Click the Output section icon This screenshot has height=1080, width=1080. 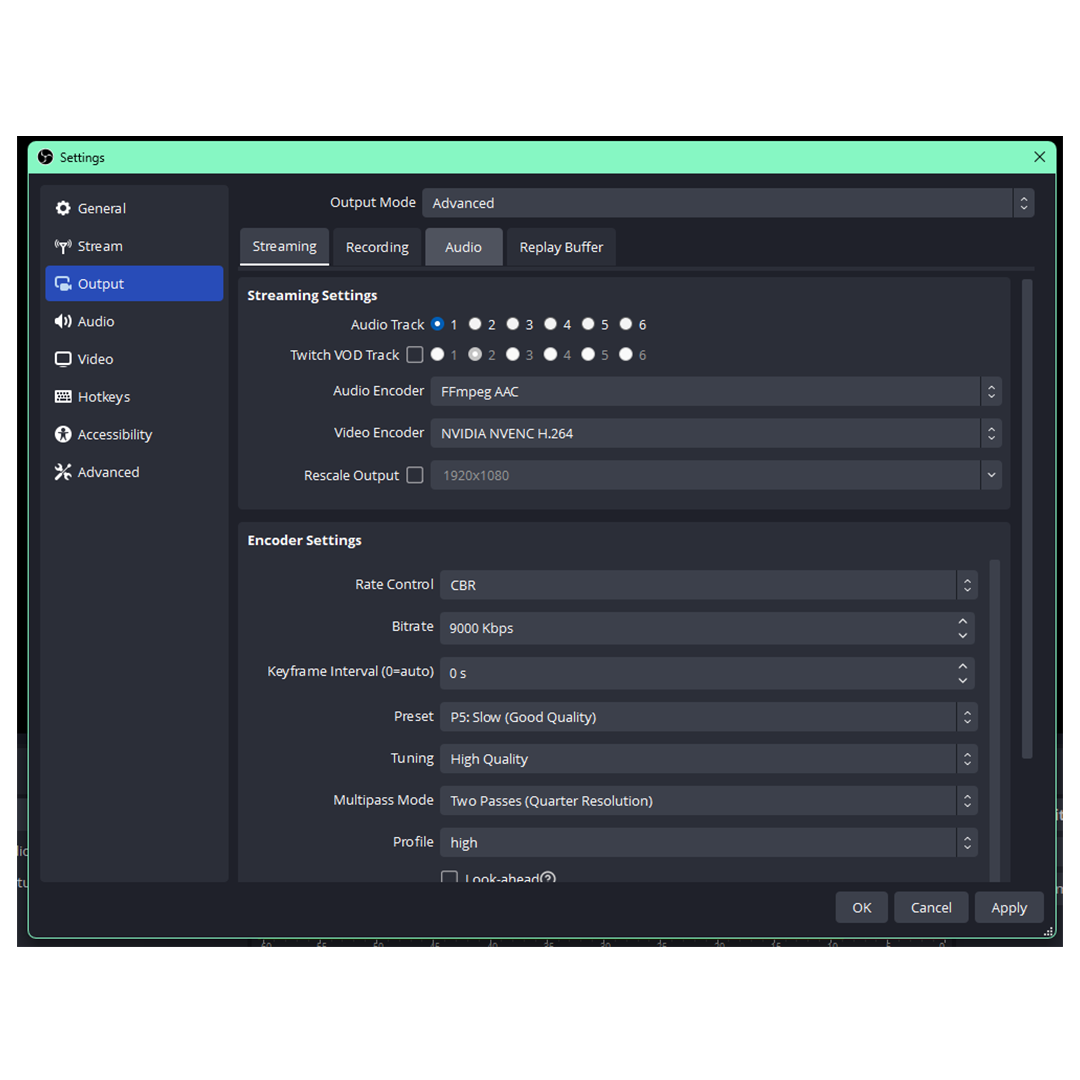62,283
